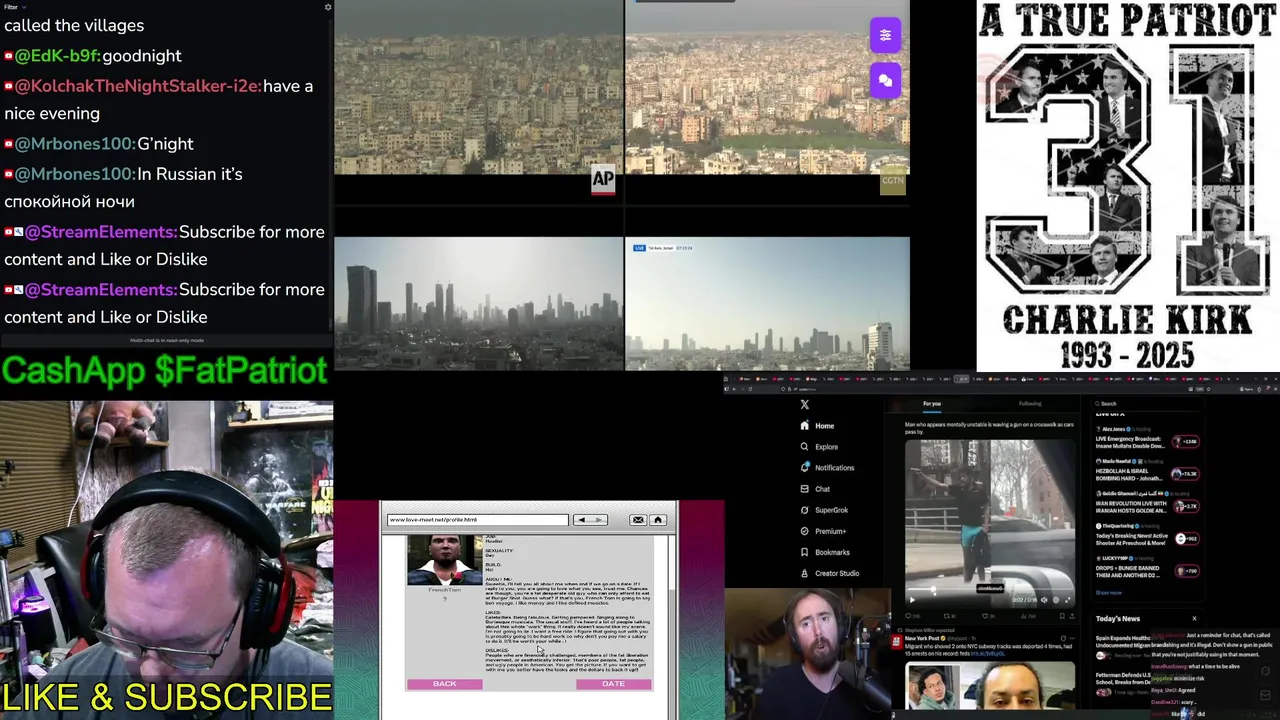Click the love-meet.net URL address bar

click(x=477, y=520)
